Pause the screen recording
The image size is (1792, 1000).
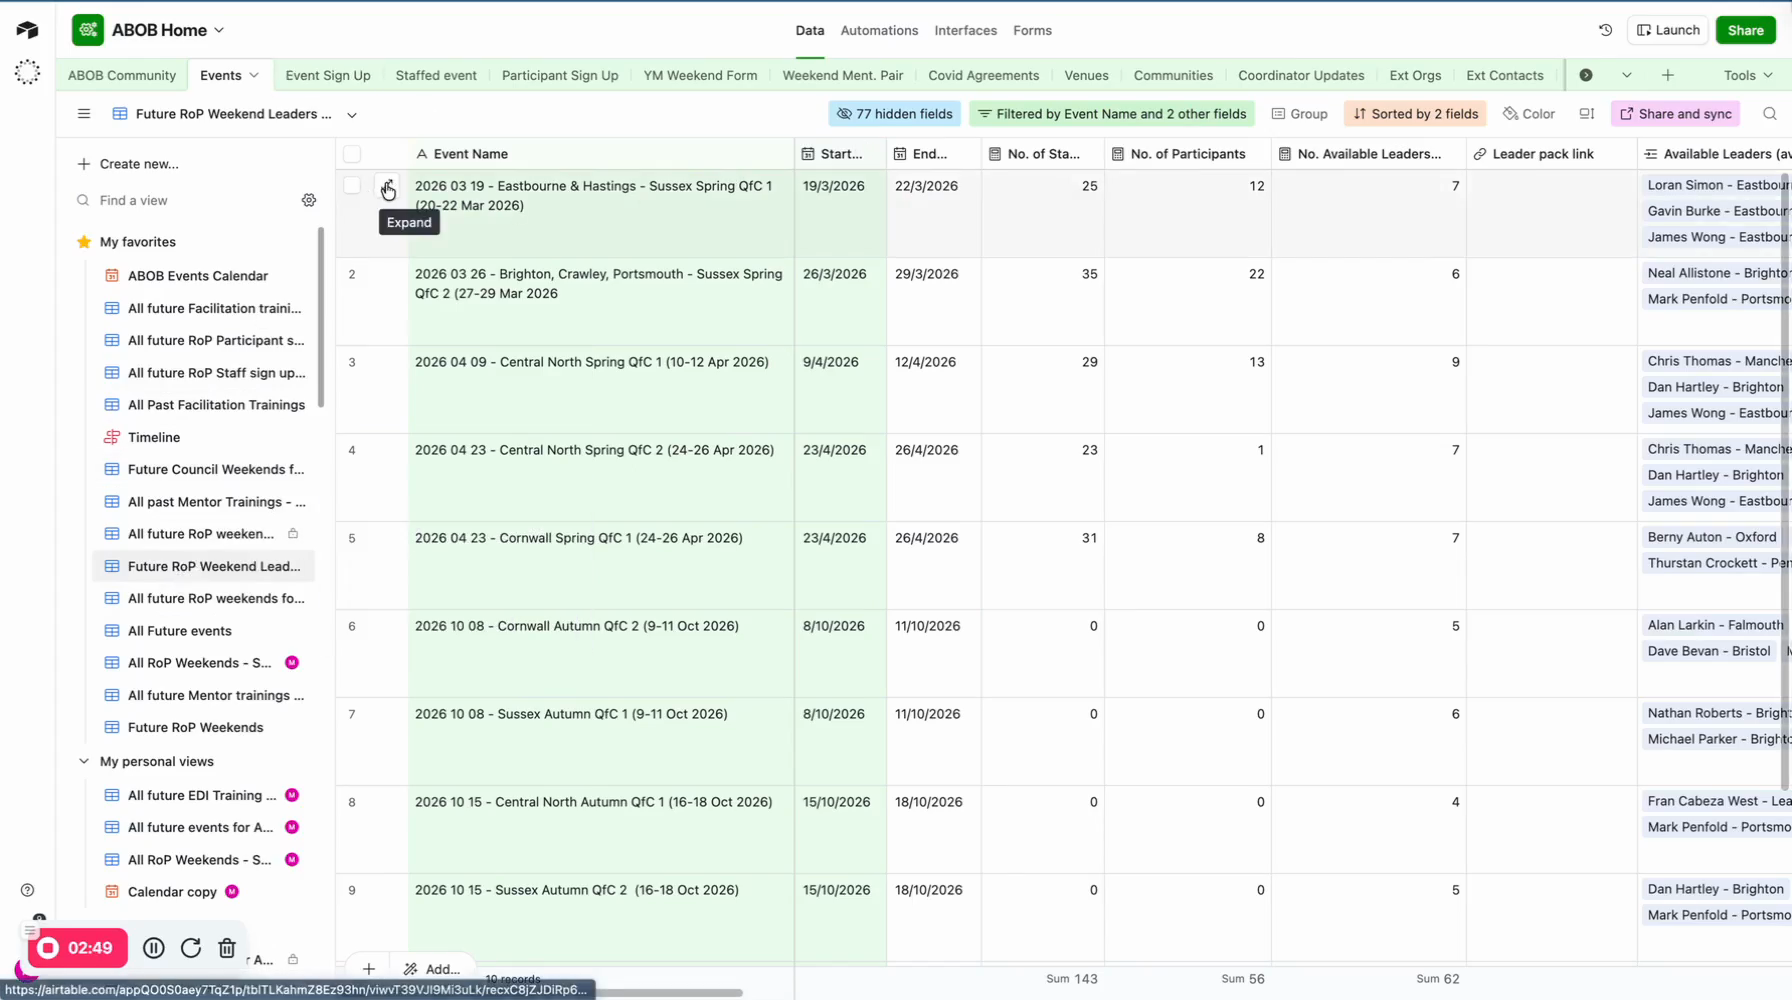pos(153,948)
